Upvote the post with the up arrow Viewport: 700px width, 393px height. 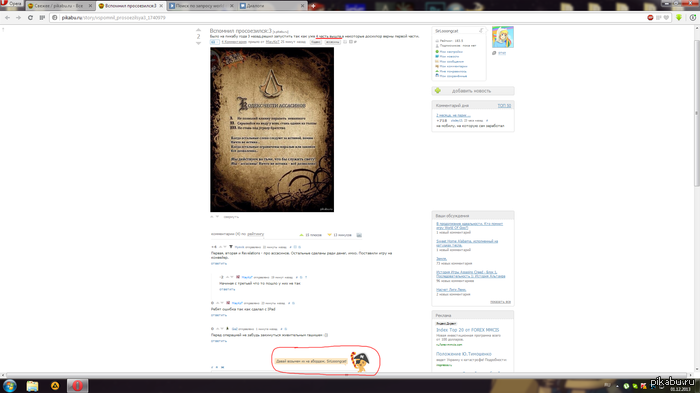[199, 30]
